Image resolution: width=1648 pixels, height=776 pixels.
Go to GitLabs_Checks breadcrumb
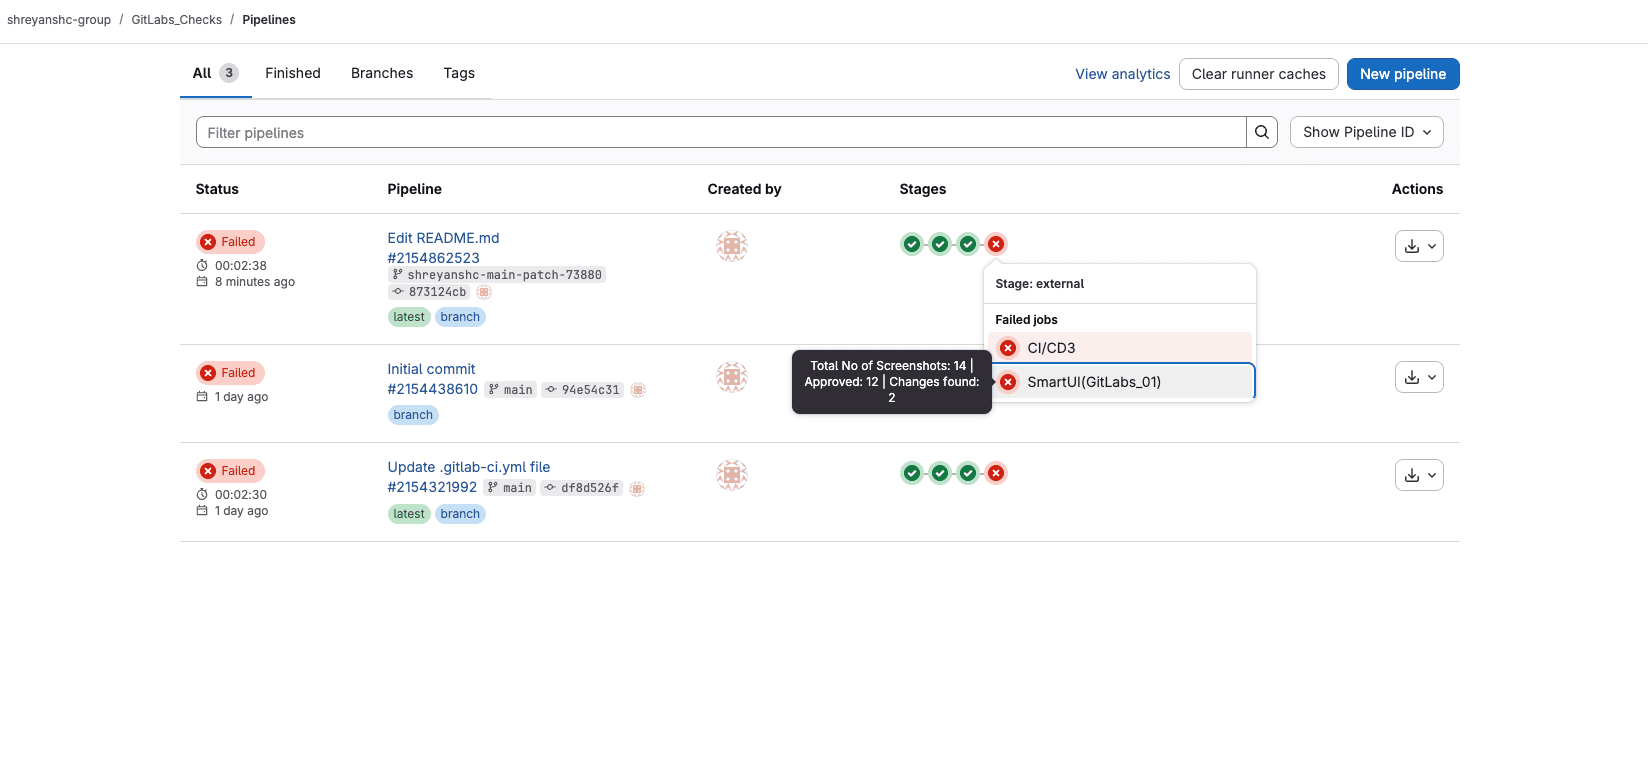tap(177, 20)
